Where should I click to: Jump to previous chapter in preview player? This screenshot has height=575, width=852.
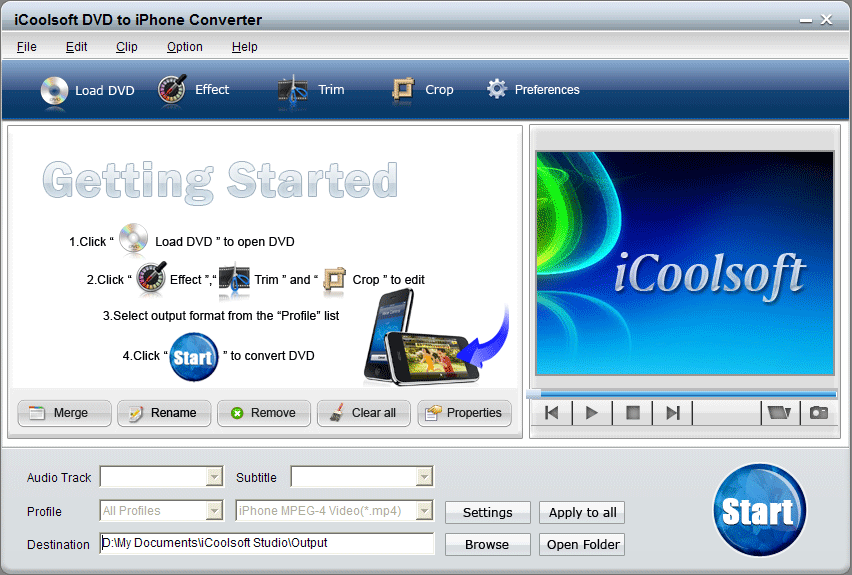click(x=552, y=413)
